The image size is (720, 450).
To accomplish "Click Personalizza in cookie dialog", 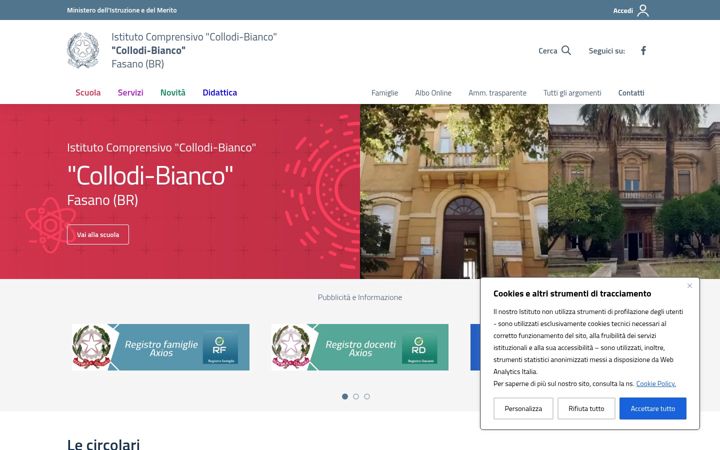I will pos(523,408).
